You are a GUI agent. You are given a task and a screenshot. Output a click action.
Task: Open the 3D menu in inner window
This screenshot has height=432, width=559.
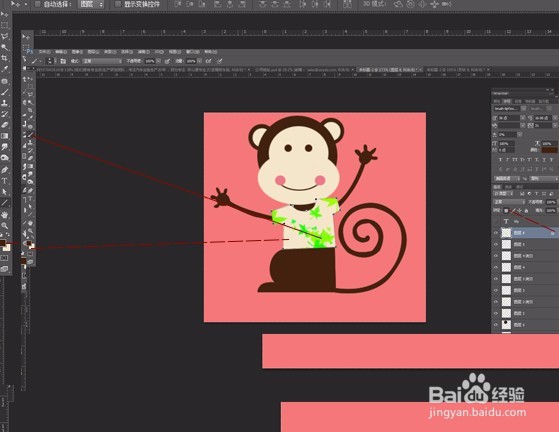click(159, 52)
